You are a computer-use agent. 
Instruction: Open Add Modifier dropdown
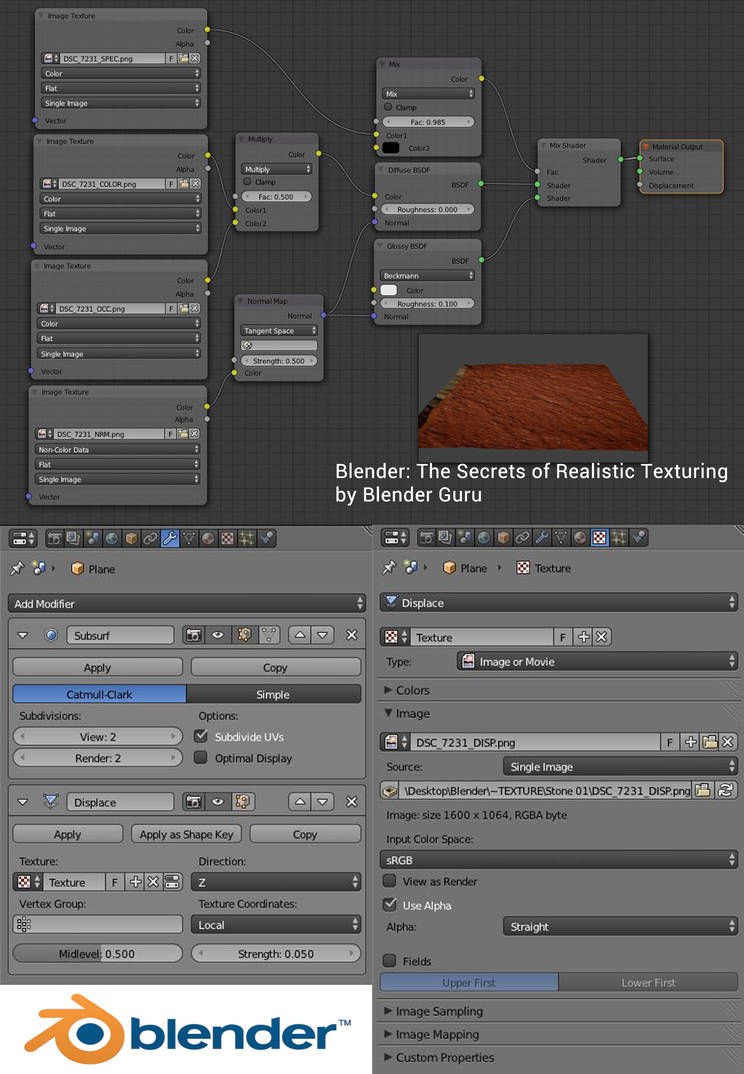pyautogui.click(x=186, y=603)
